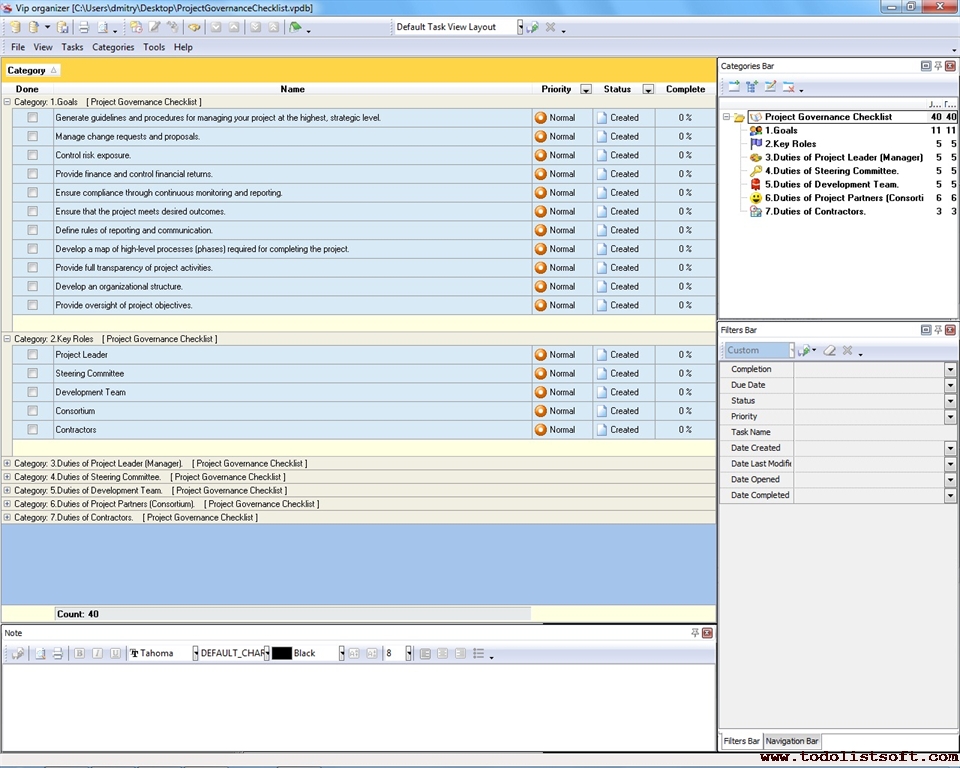The width and height of the screenshot is (960, 768).
Task: Click the bold icon in Note toolbar
Action: 81,654
